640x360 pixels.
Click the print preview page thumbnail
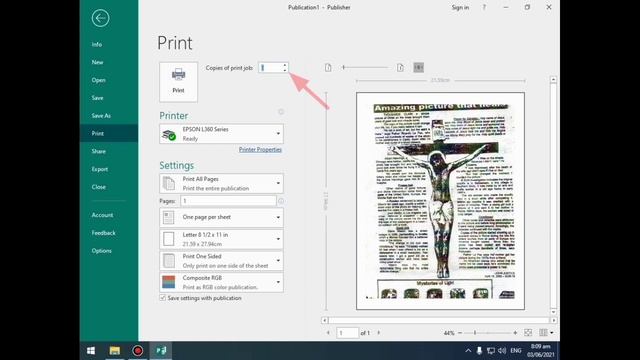tap(440, 201)
